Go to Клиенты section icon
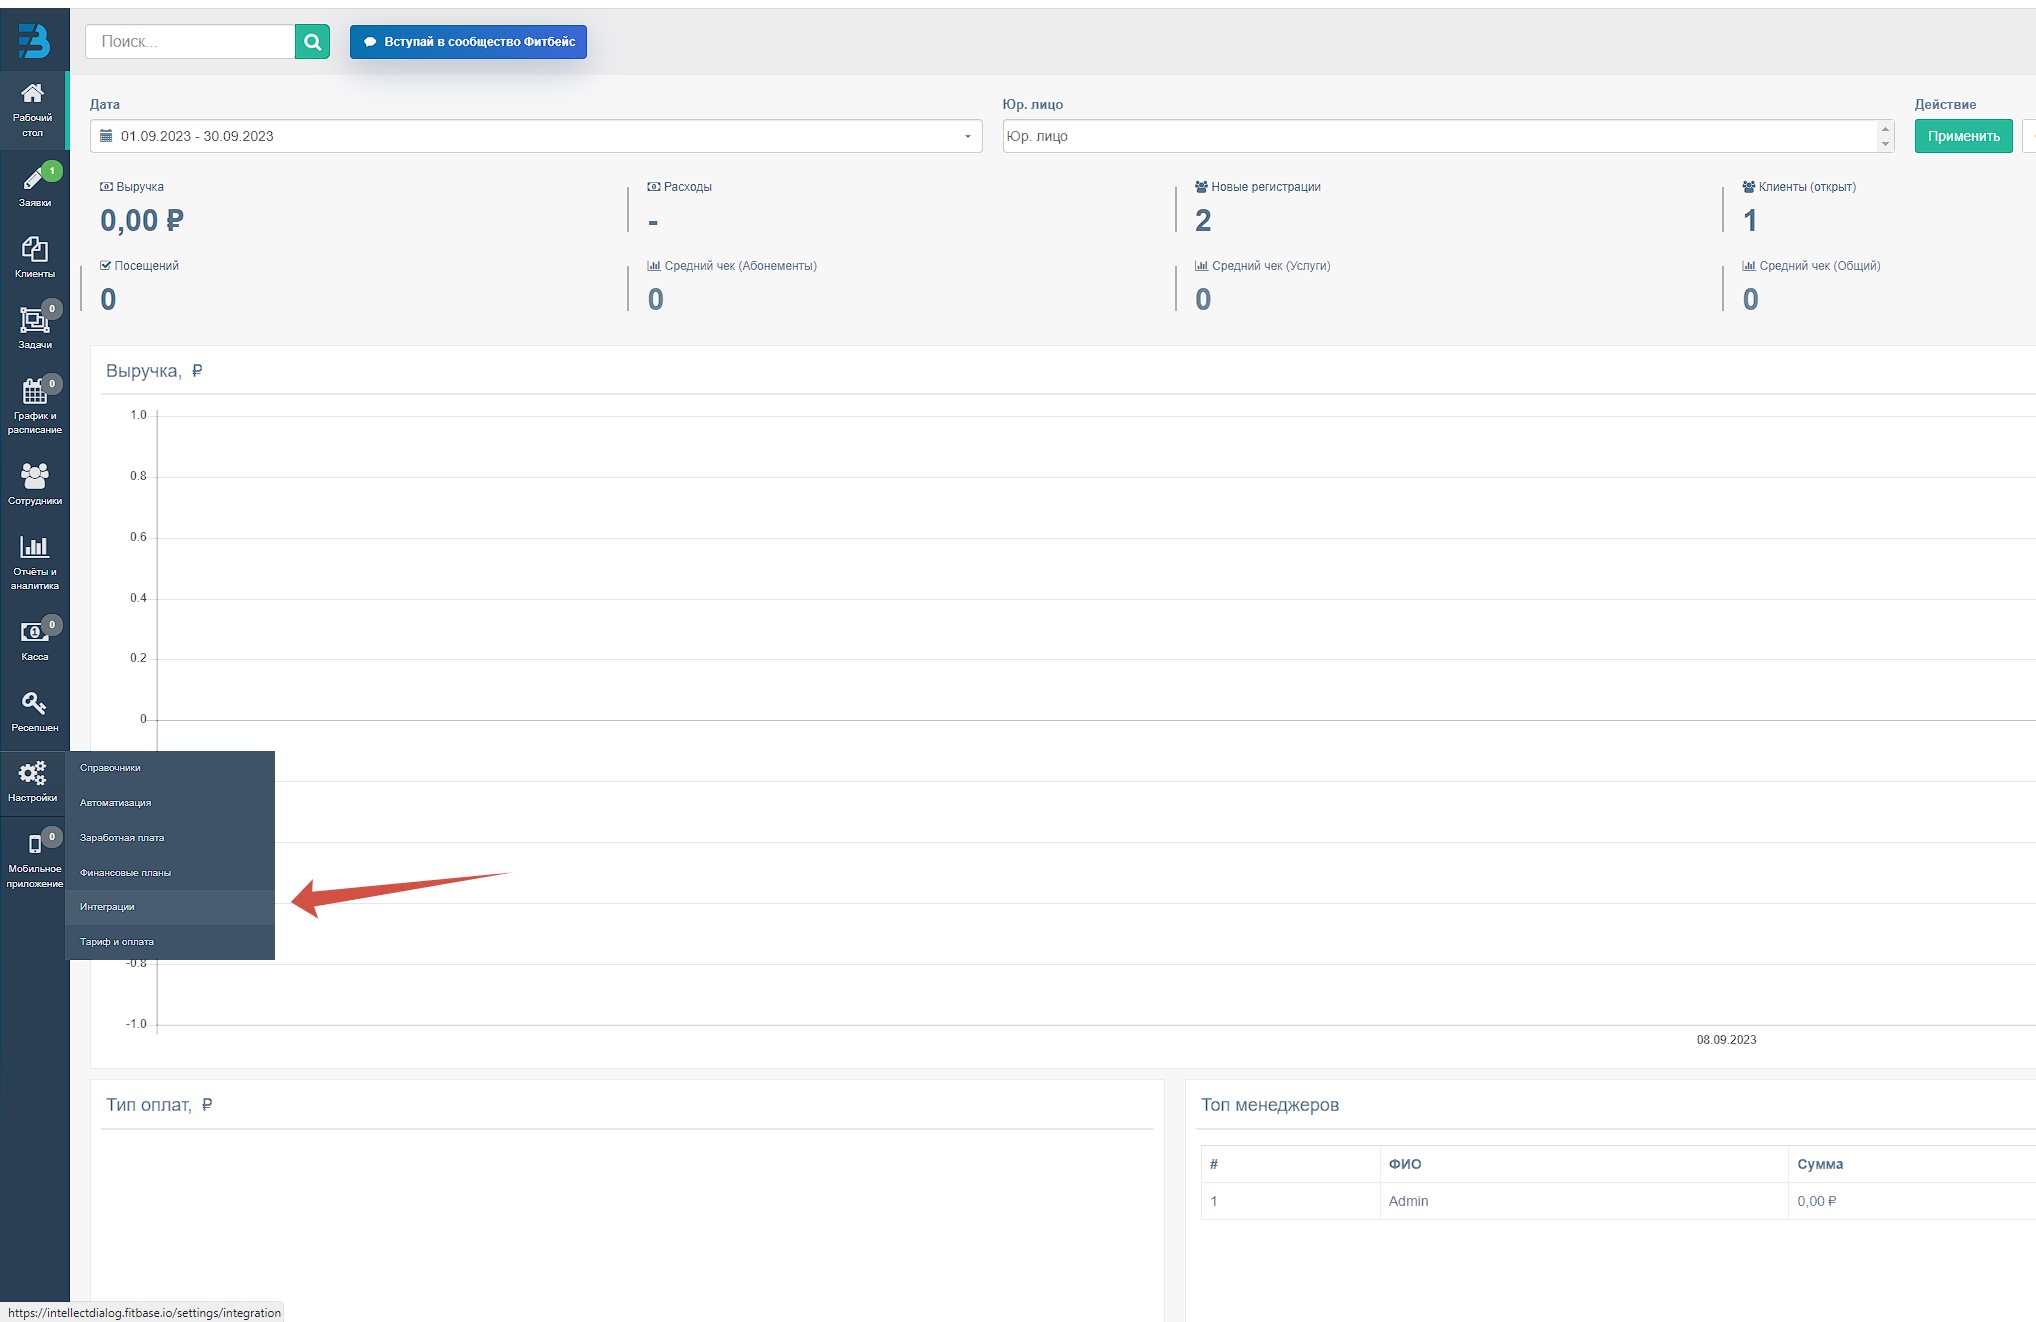The image size is (2036, 1322). pyautogui.click(x=34, y=250)
